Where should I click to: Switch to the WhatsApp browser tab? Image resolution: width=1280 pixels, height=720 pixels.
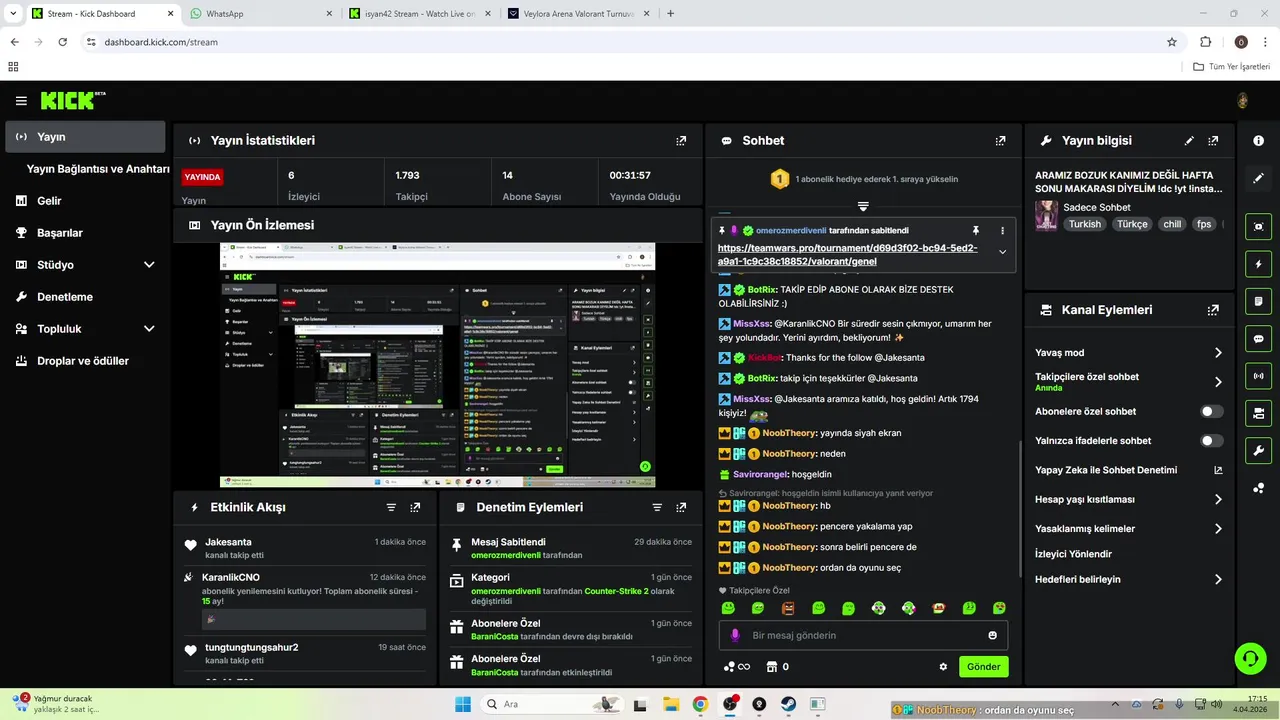260,14
